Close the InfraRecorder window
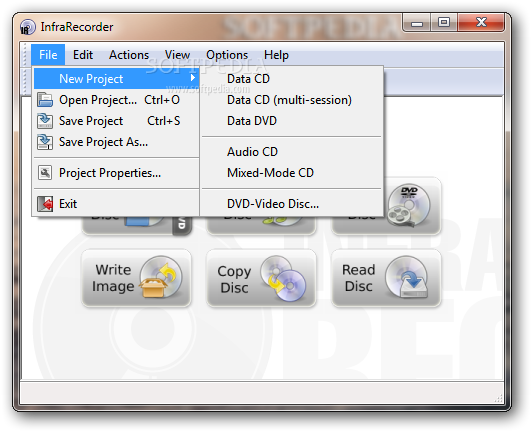The width and height of the screenshot is (532, 432). coord(481,23)
